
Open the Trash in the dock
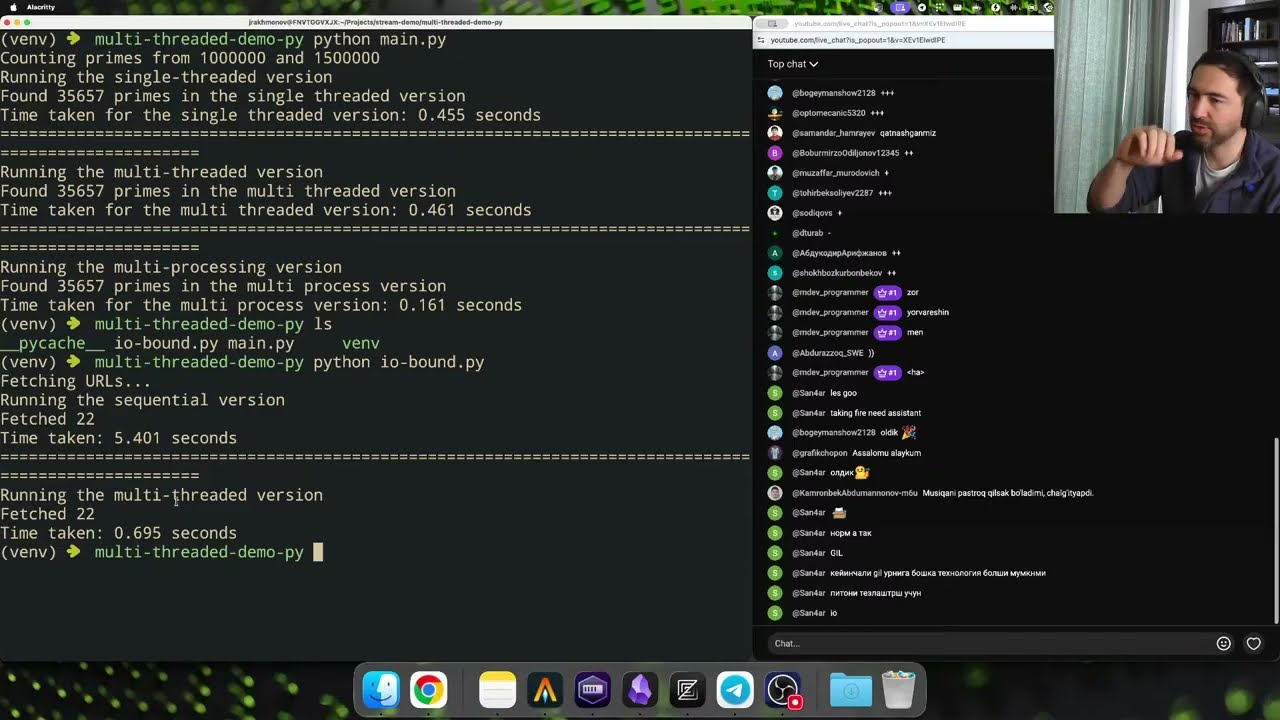coord(898,690)
